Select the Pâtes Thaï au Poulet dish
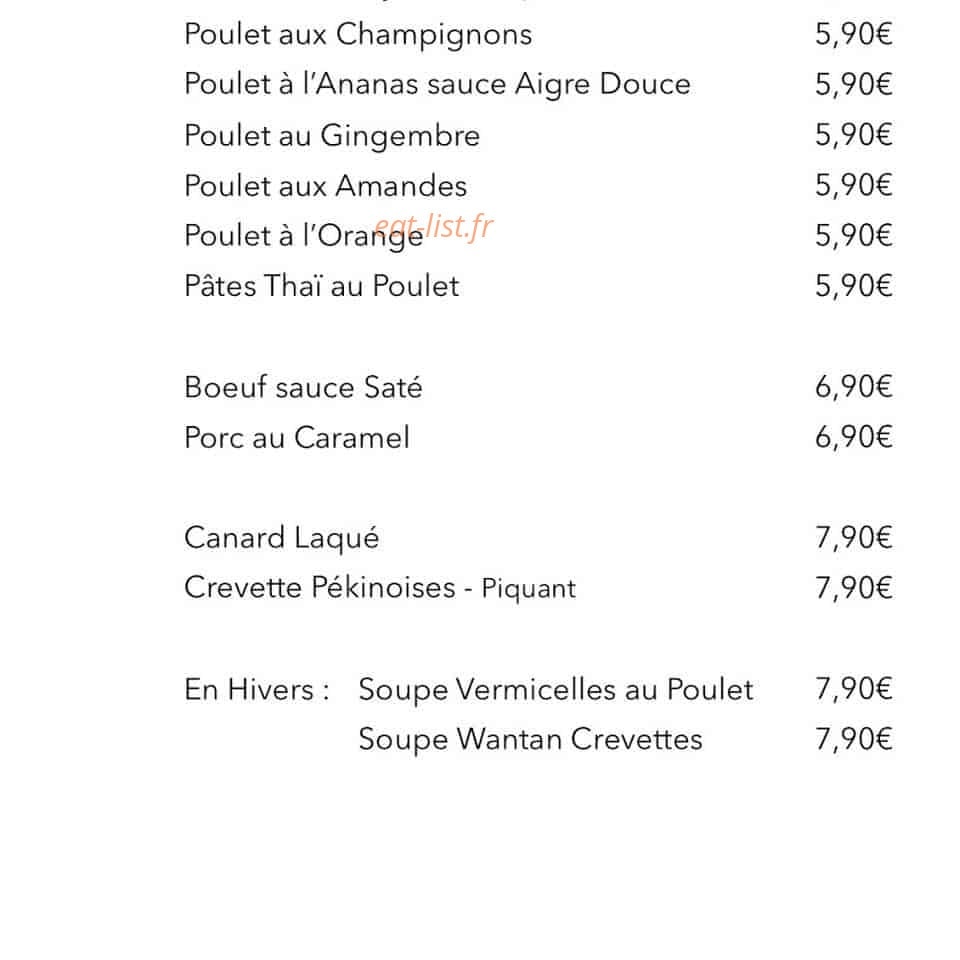Screen dimensions: 960x960 coord(321,286)
